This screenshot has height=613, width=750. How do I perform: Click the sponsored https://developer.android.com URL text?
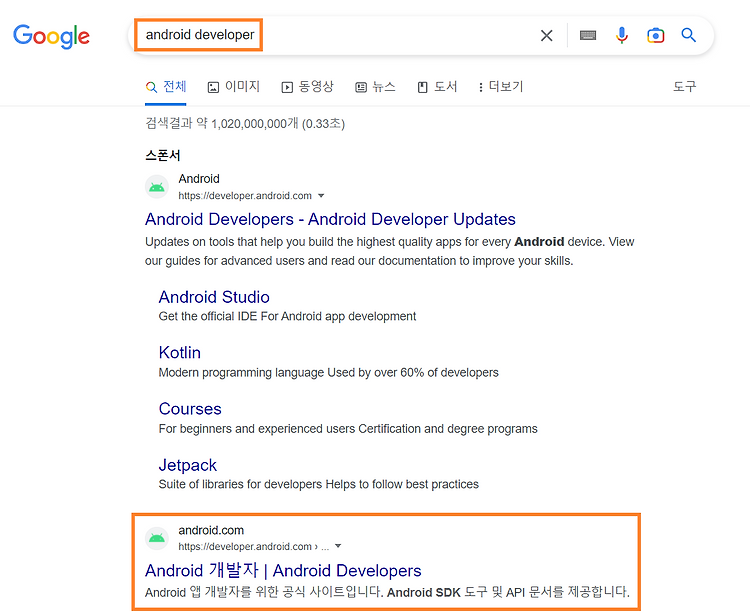tap(245, 196)
